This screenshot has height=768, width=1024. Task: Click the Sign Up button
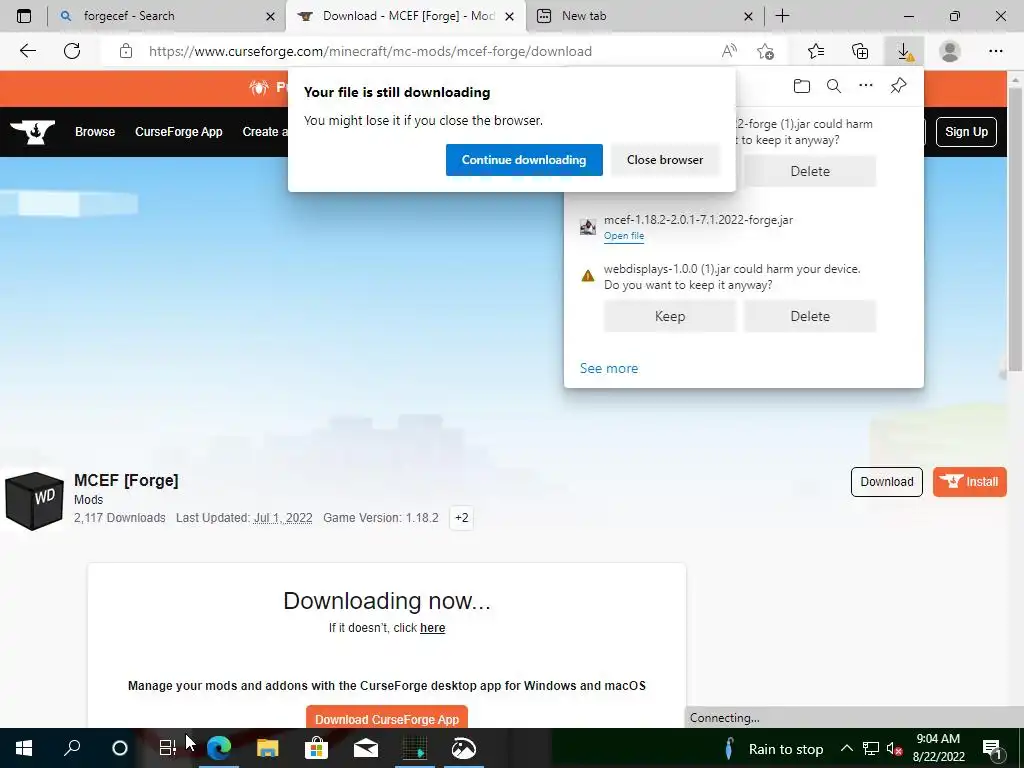pos(966,132)
